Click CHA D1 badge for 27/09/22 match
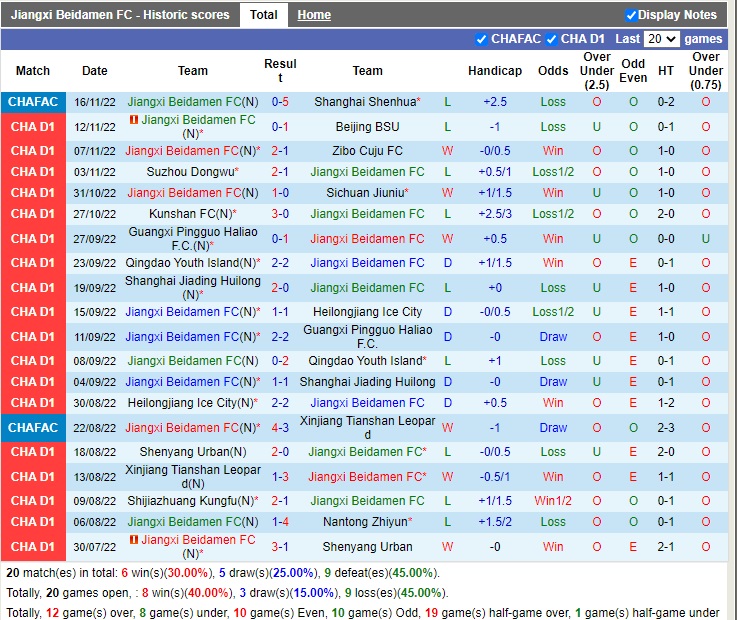The image size is (737, 620). (x=33, y=239)
